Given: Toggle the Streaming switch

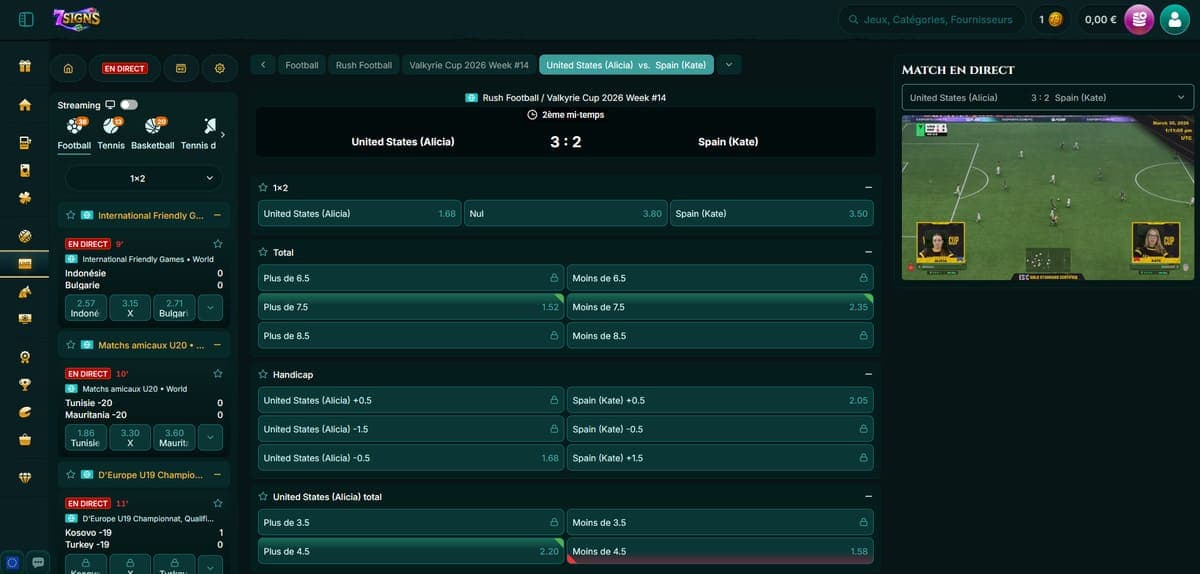Looking at the screenshot, I should [x=129, y=105].
